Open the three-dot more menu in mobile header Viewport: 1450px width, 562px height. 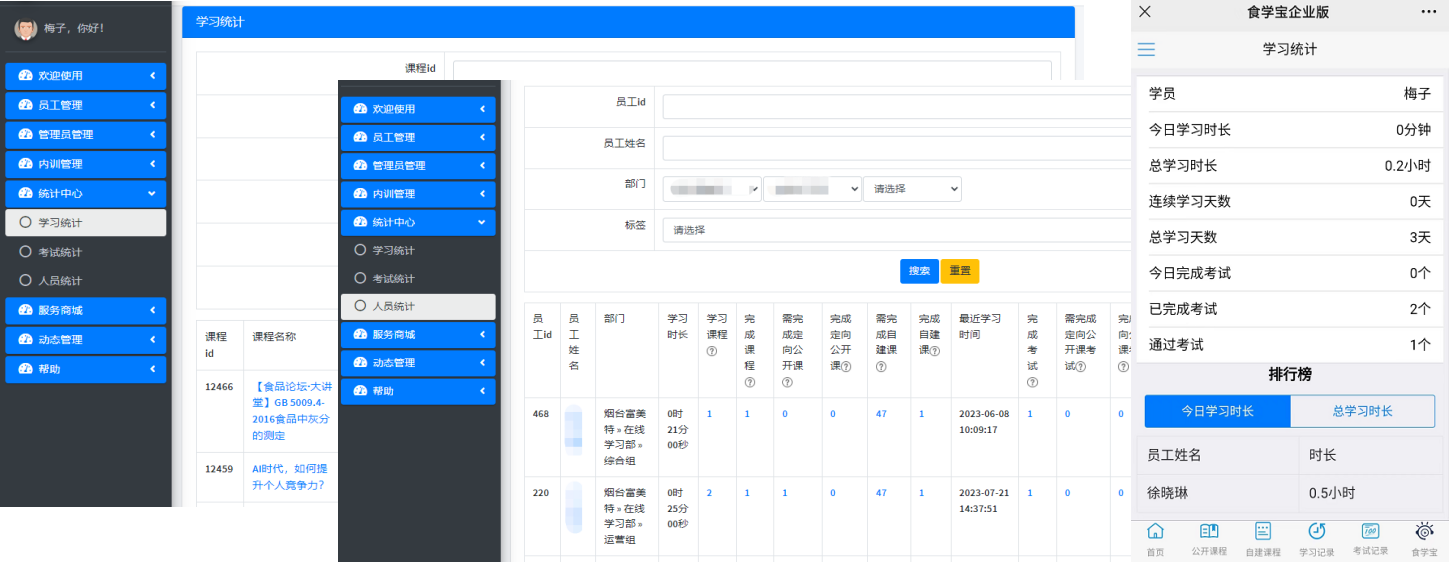[1428, 12]
